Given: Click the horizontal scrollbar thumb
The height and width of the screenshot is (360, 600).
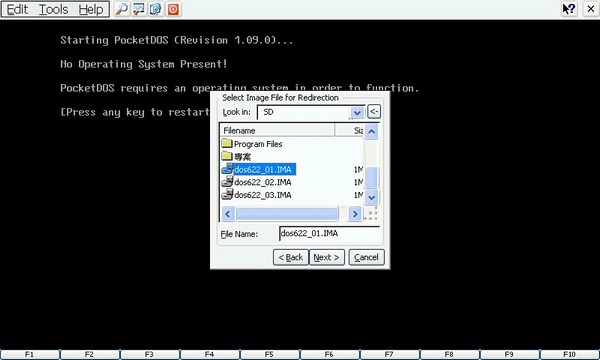Looking at the screenshot, I should click(x=287, y=214).
